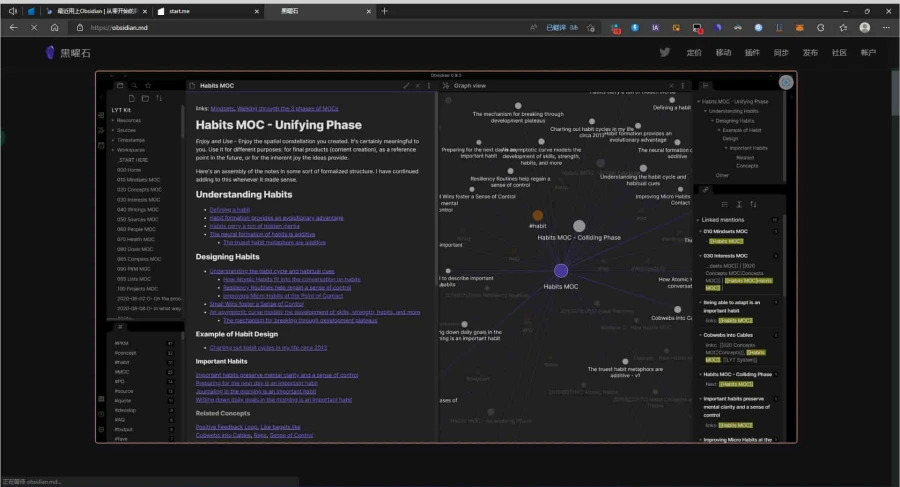Open the 插件 plugins page

coord(752,52)
